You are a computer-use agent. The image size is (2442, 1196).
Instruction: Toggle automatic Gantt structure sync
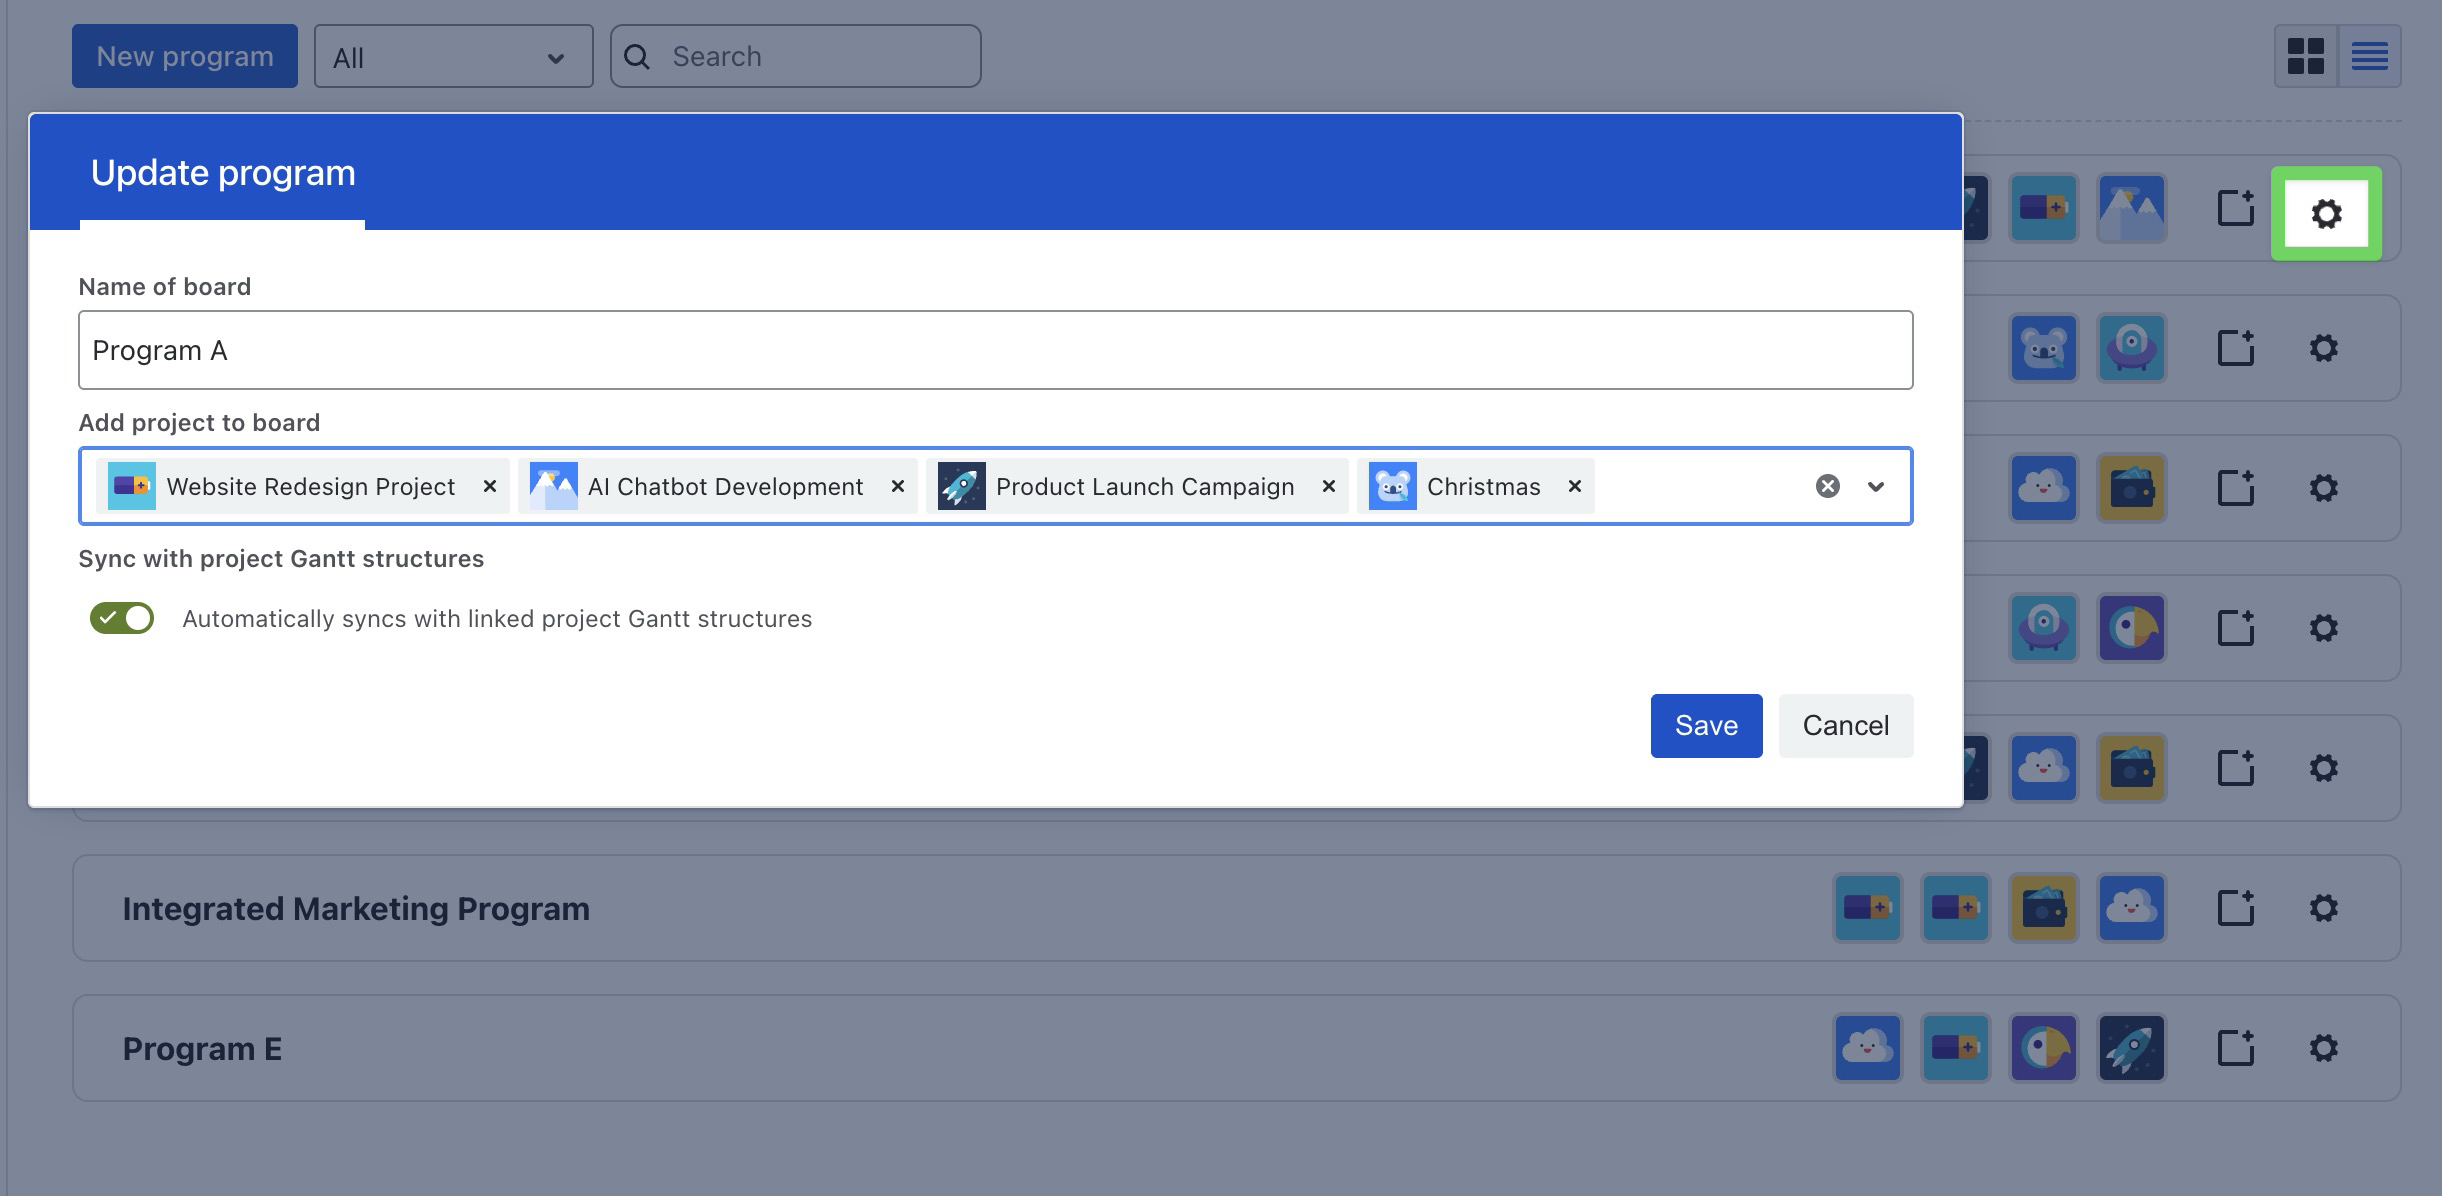[x=122, y=618]
